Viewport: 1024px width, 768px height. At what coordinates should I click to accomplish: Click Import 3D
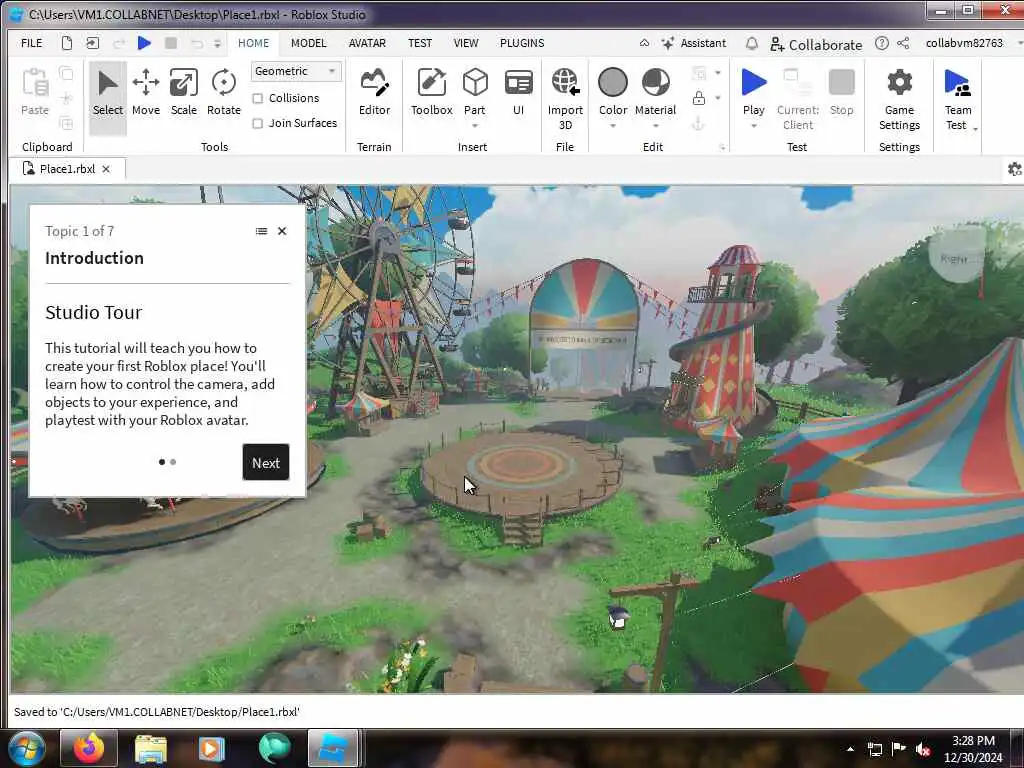565,99
